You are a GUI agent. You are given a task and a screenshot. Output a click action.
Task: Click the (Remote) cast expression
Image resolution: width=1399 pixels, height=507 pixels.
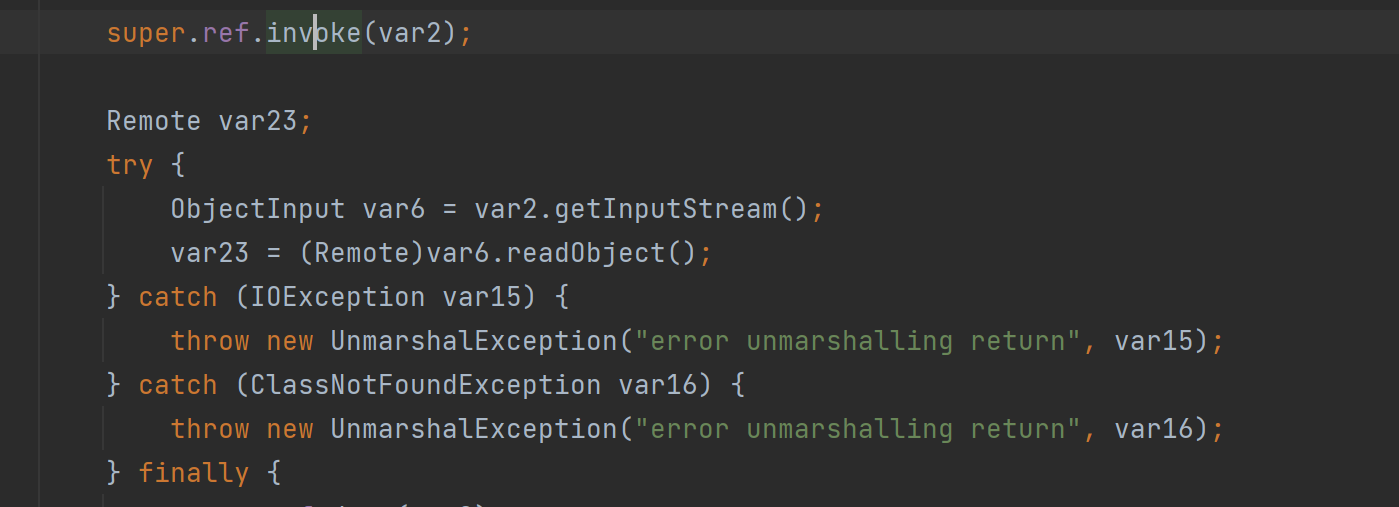point(362,253)
